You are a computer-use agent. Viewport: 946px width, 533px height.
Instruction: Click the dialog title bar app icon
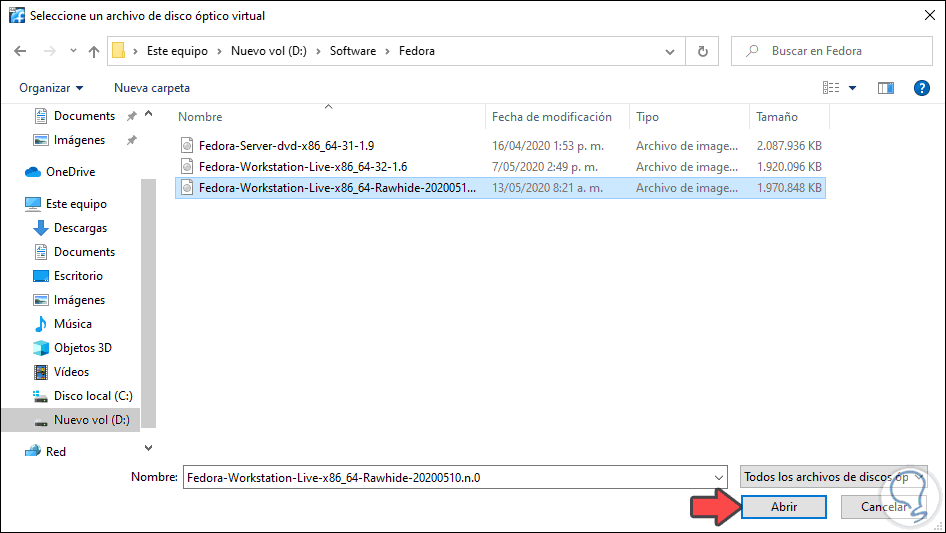(x=16, y=15)
